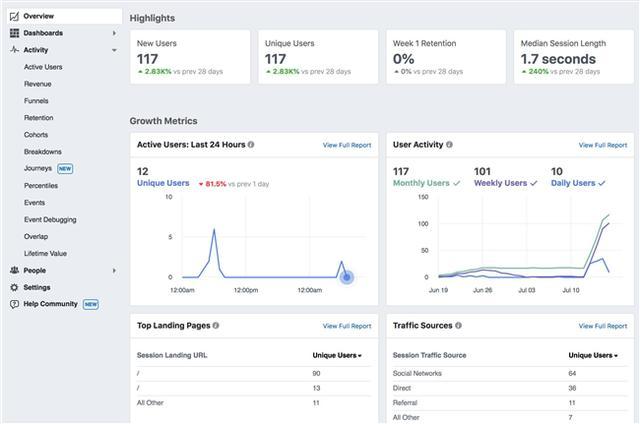This screenshot has width=640, height=424.
Task: Open View Full Report for Traffic Sources
Action: (x=602, y=326)
